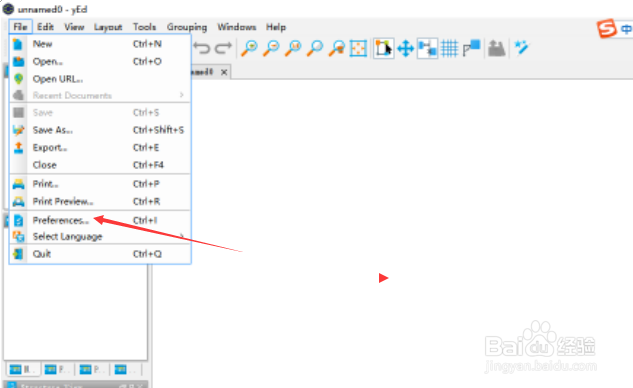Click the Open URL globe icon

click(18, 79)
